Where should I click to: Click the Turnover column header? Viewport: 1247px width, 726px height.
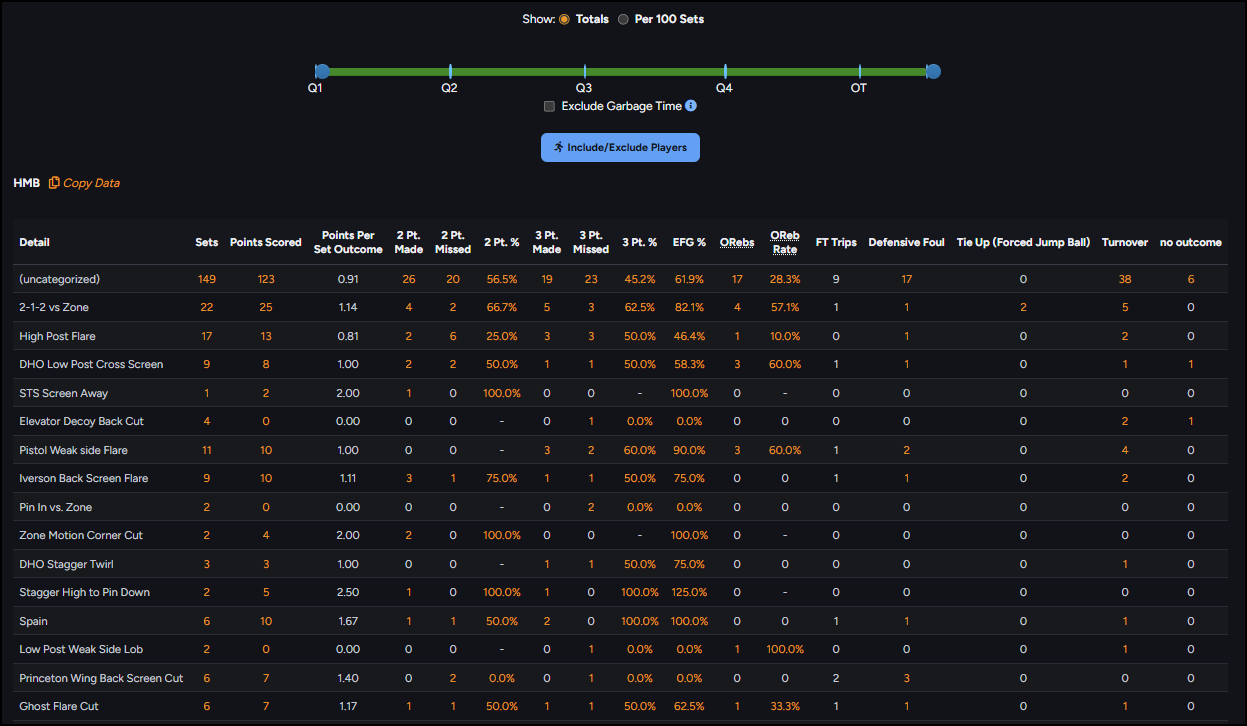pos(1125,242)
